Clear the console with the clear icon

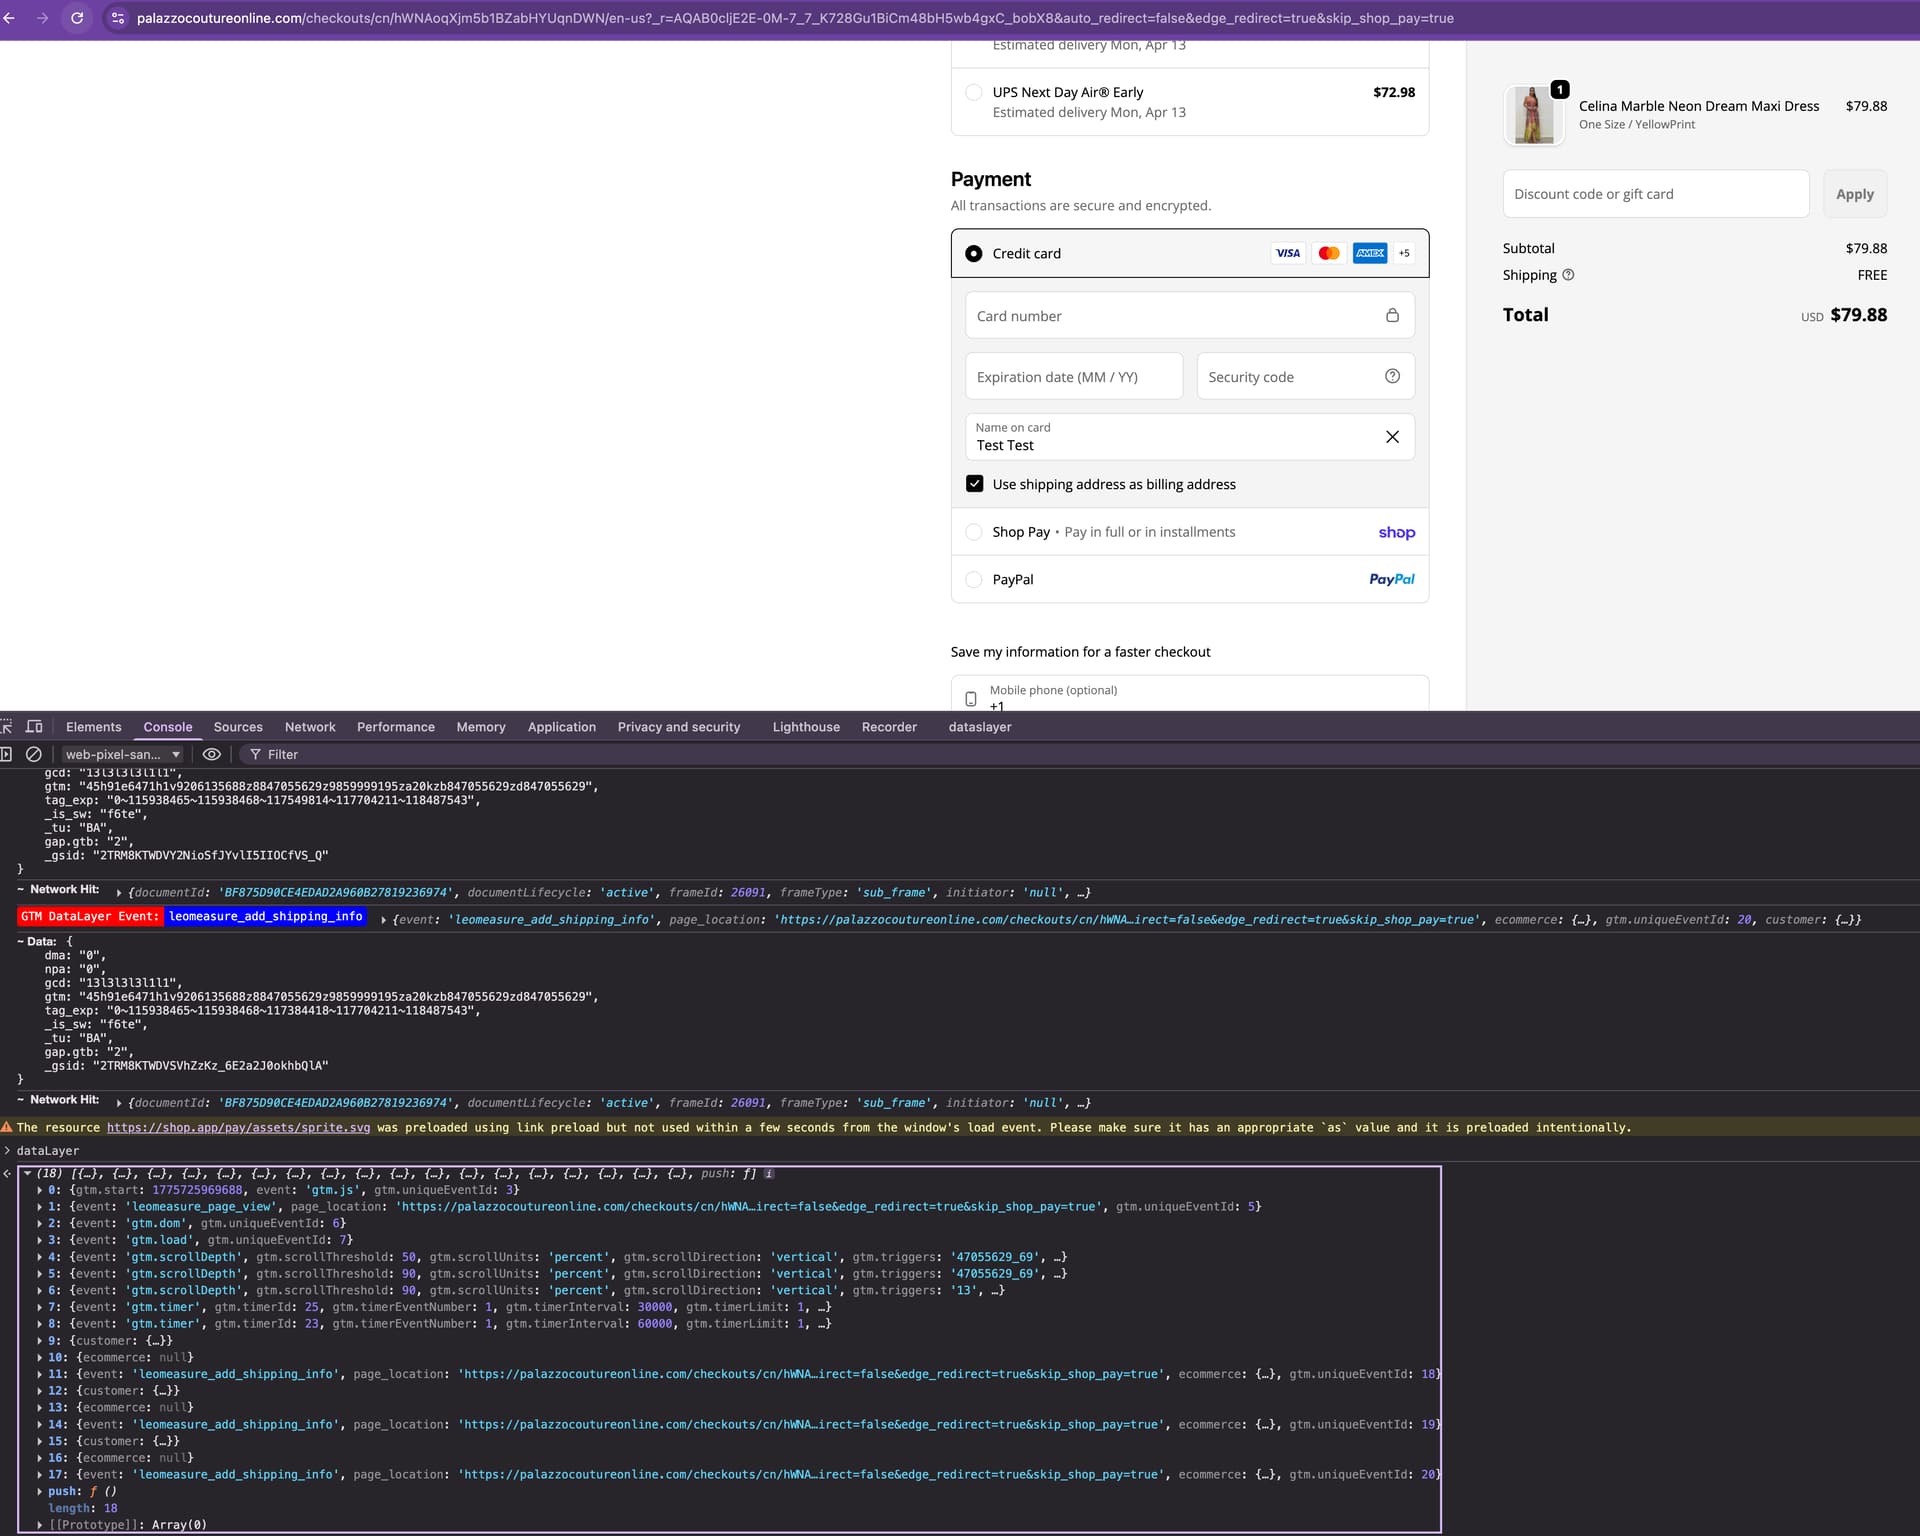33,754
